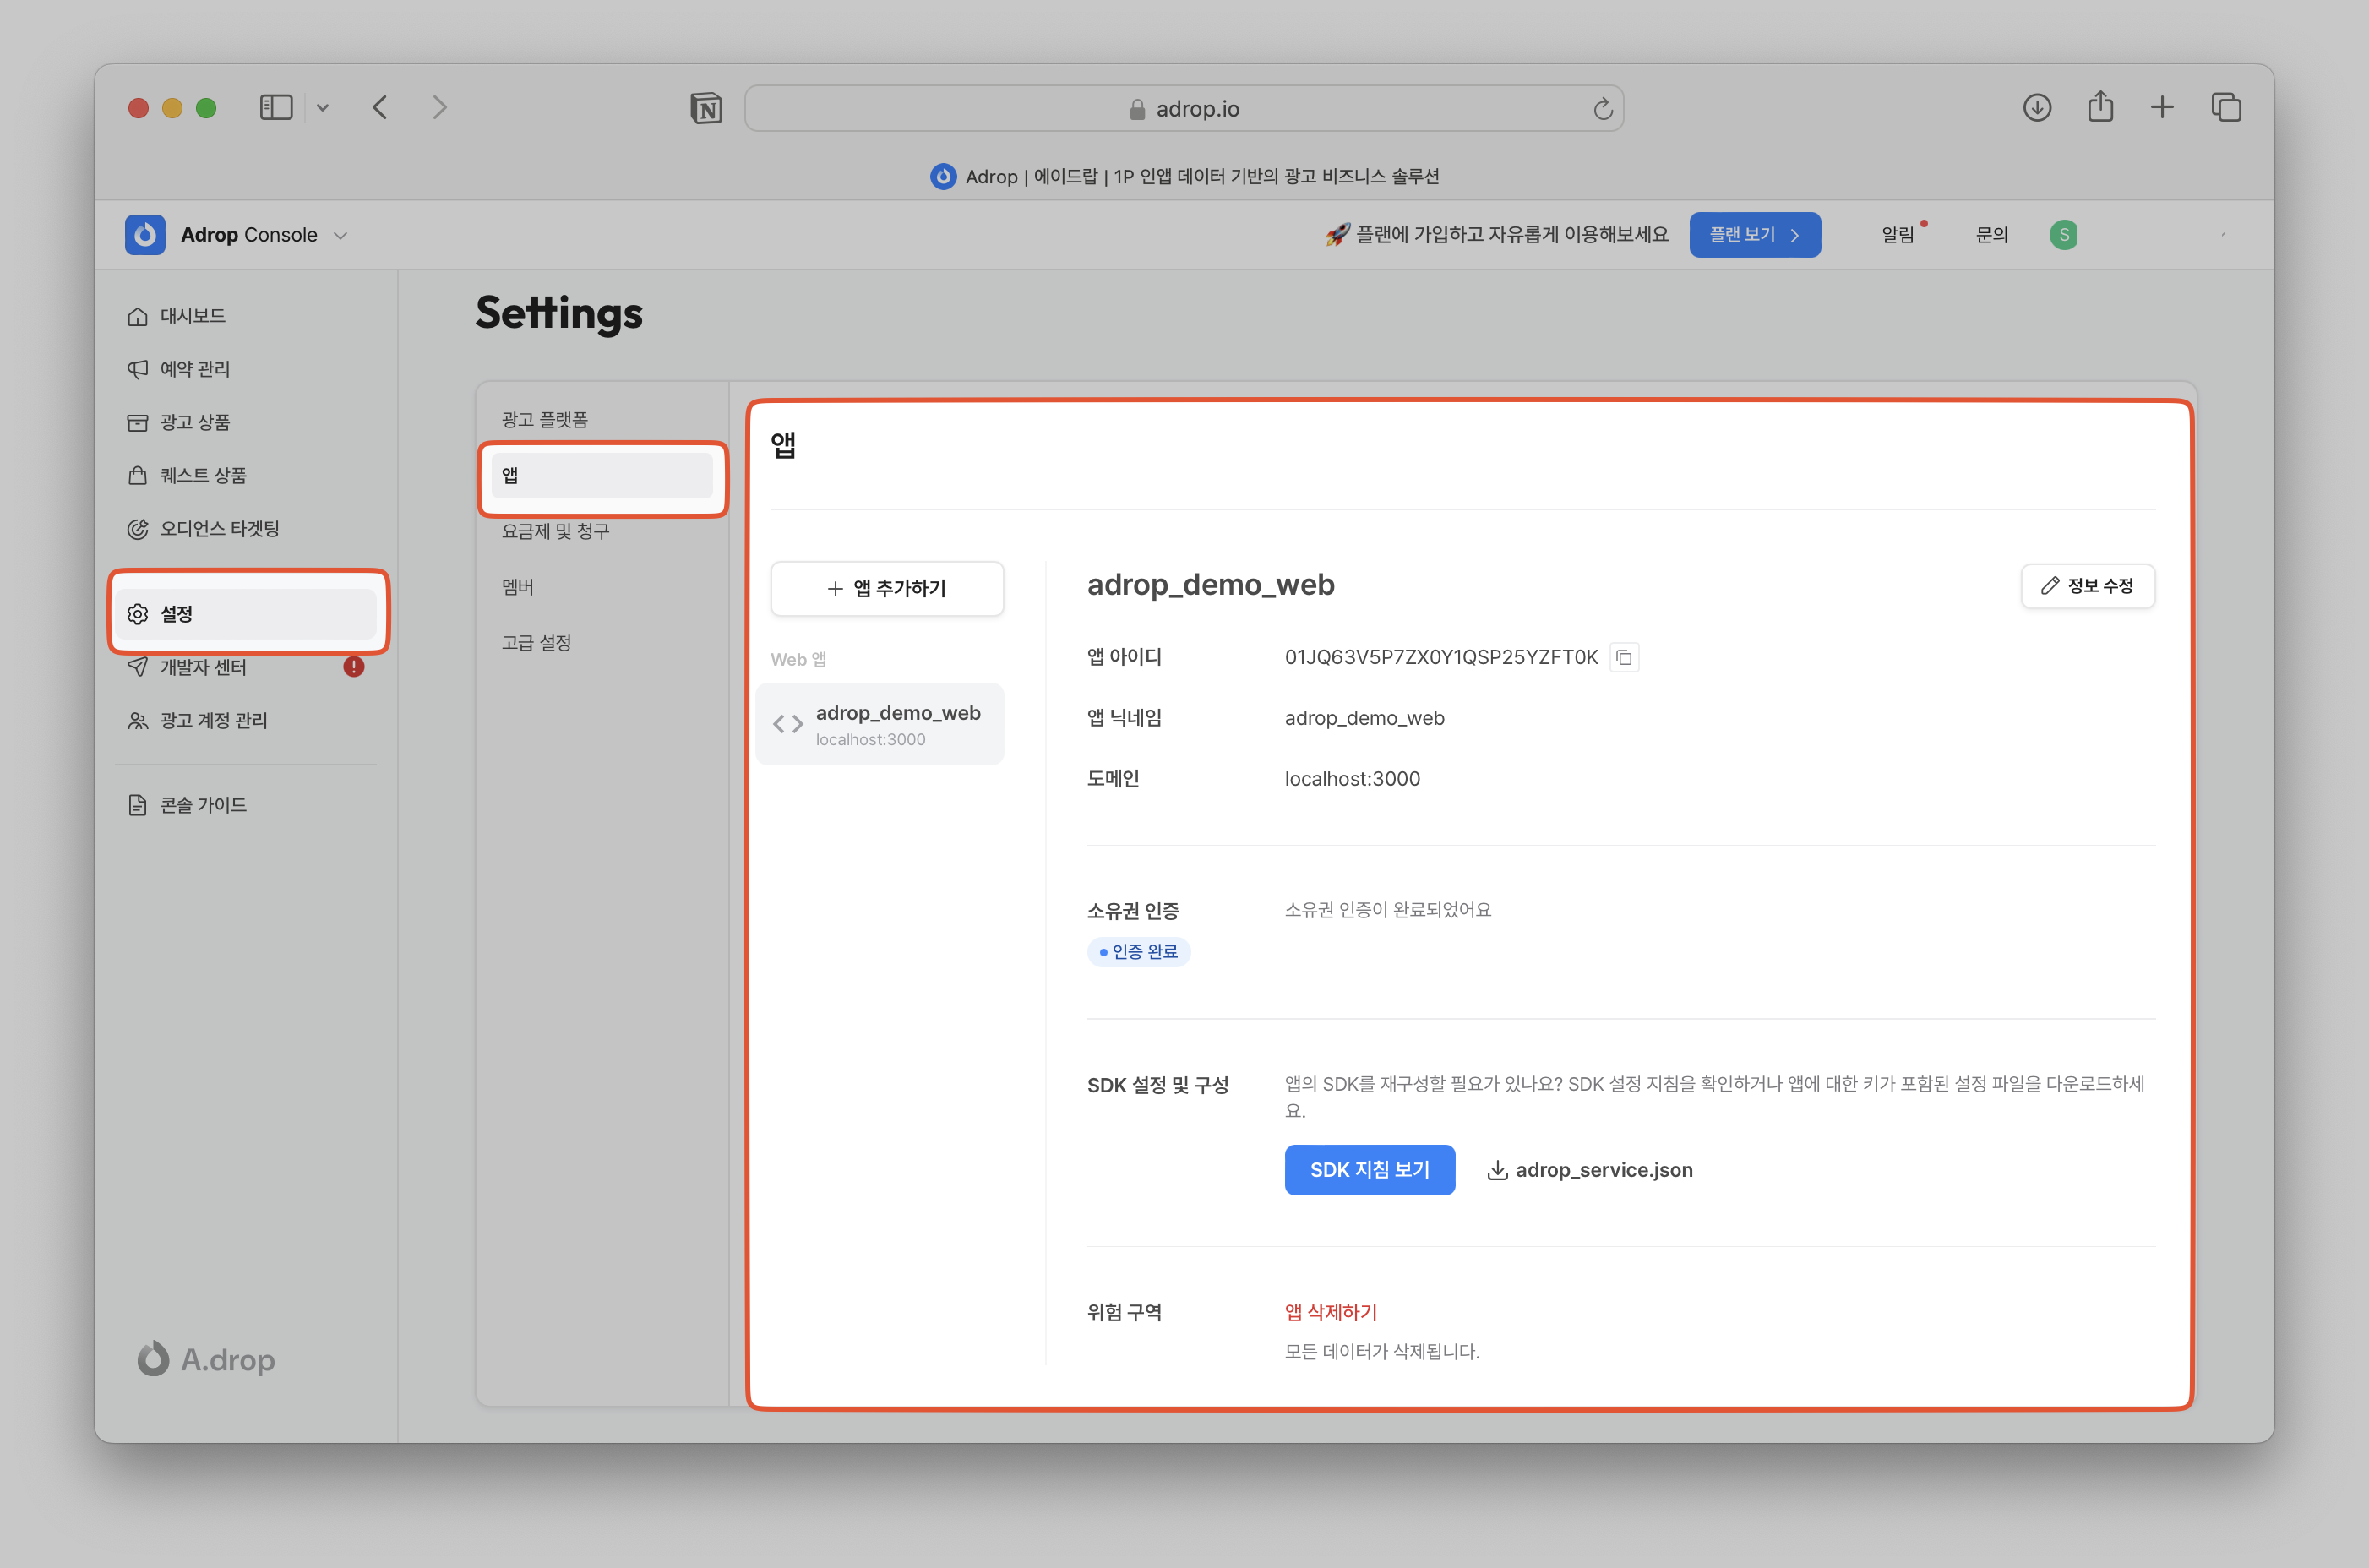Open Safari downloads icon
The width and height of the screenshot is (2369, 1568).
[x=2036, y=107]
